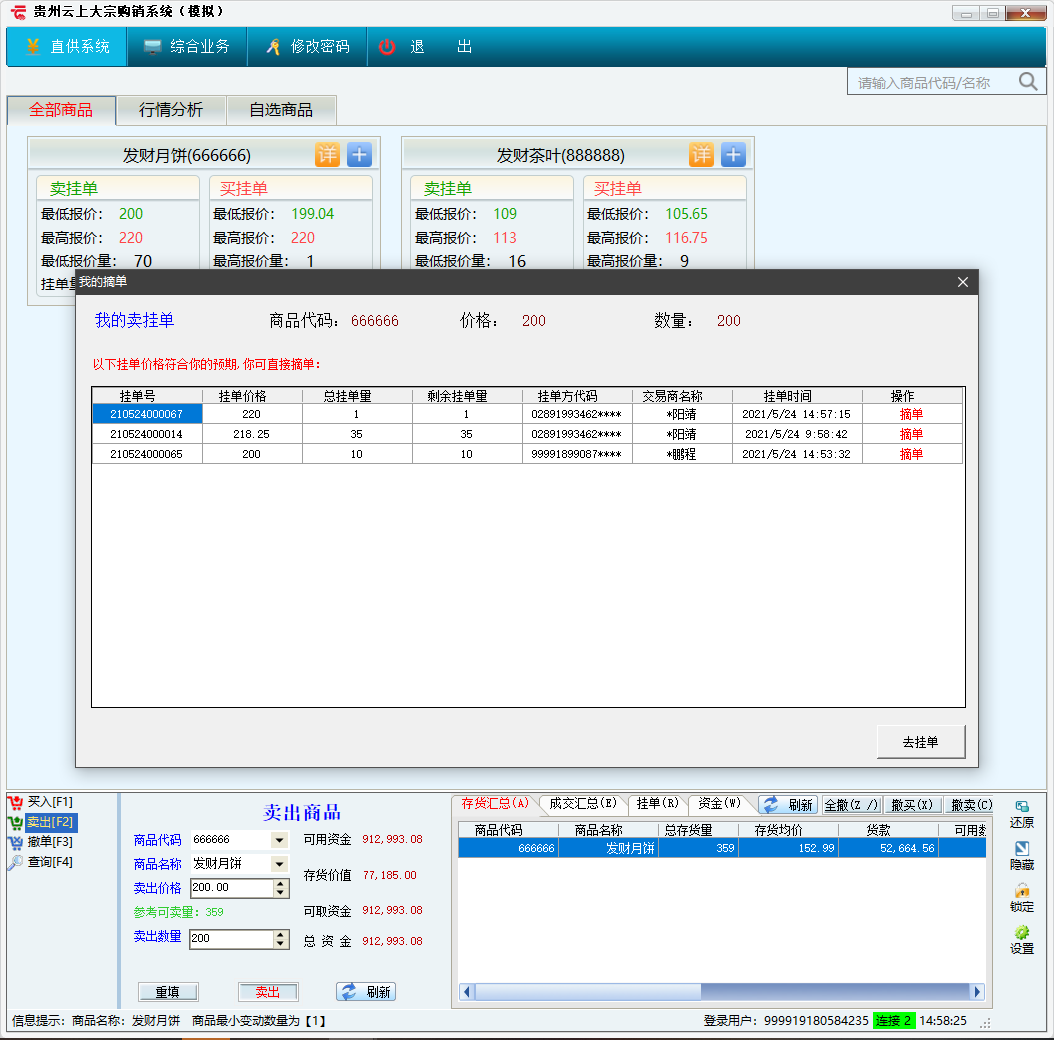Screen dimensions: 1054x1040
Task: Select order number 210524000014 cell
Action: [147, 434]
